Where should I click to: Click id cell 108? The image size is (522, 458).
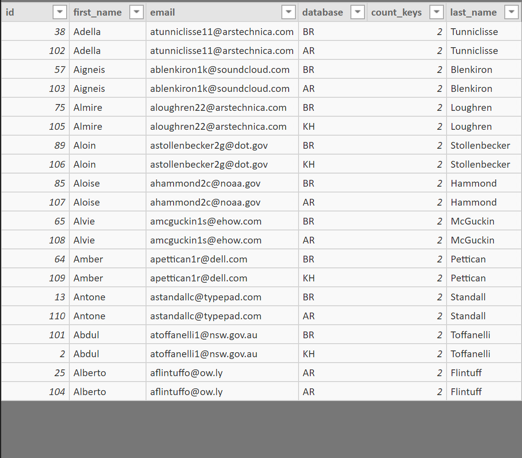[35, 240]
